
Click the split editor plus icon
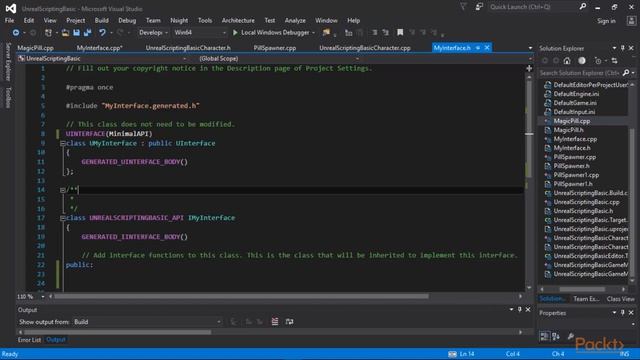tap(529, 68)
